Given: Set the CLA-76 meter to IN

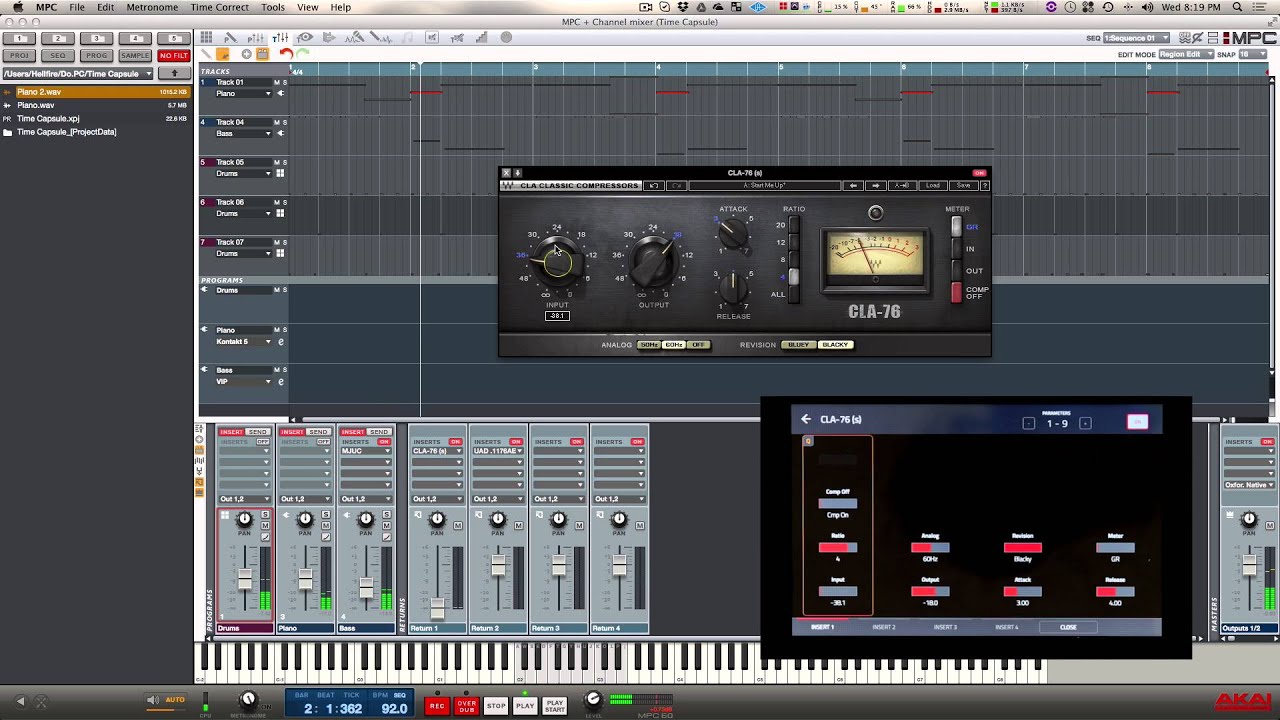Looking at the screenshot, I should (956, 249).
